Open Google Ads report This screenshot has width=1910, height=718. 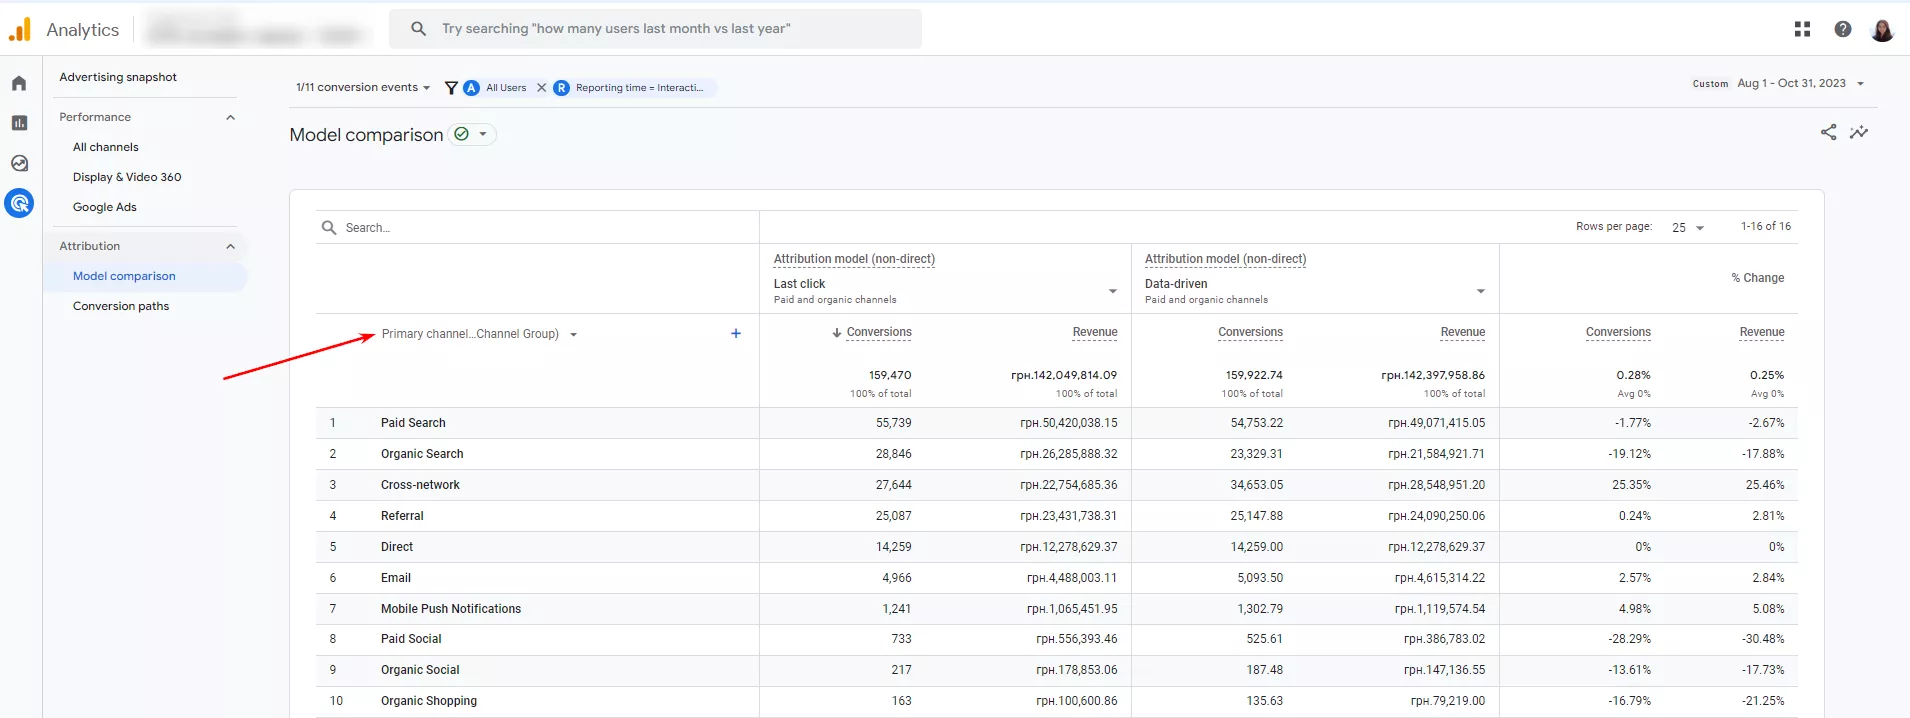click(105, 207)
